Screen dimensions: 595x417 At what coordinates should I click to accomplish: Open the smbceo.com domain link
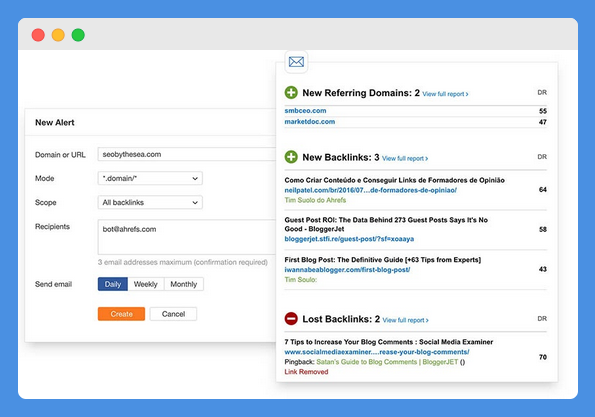click(x=305, y=111)
